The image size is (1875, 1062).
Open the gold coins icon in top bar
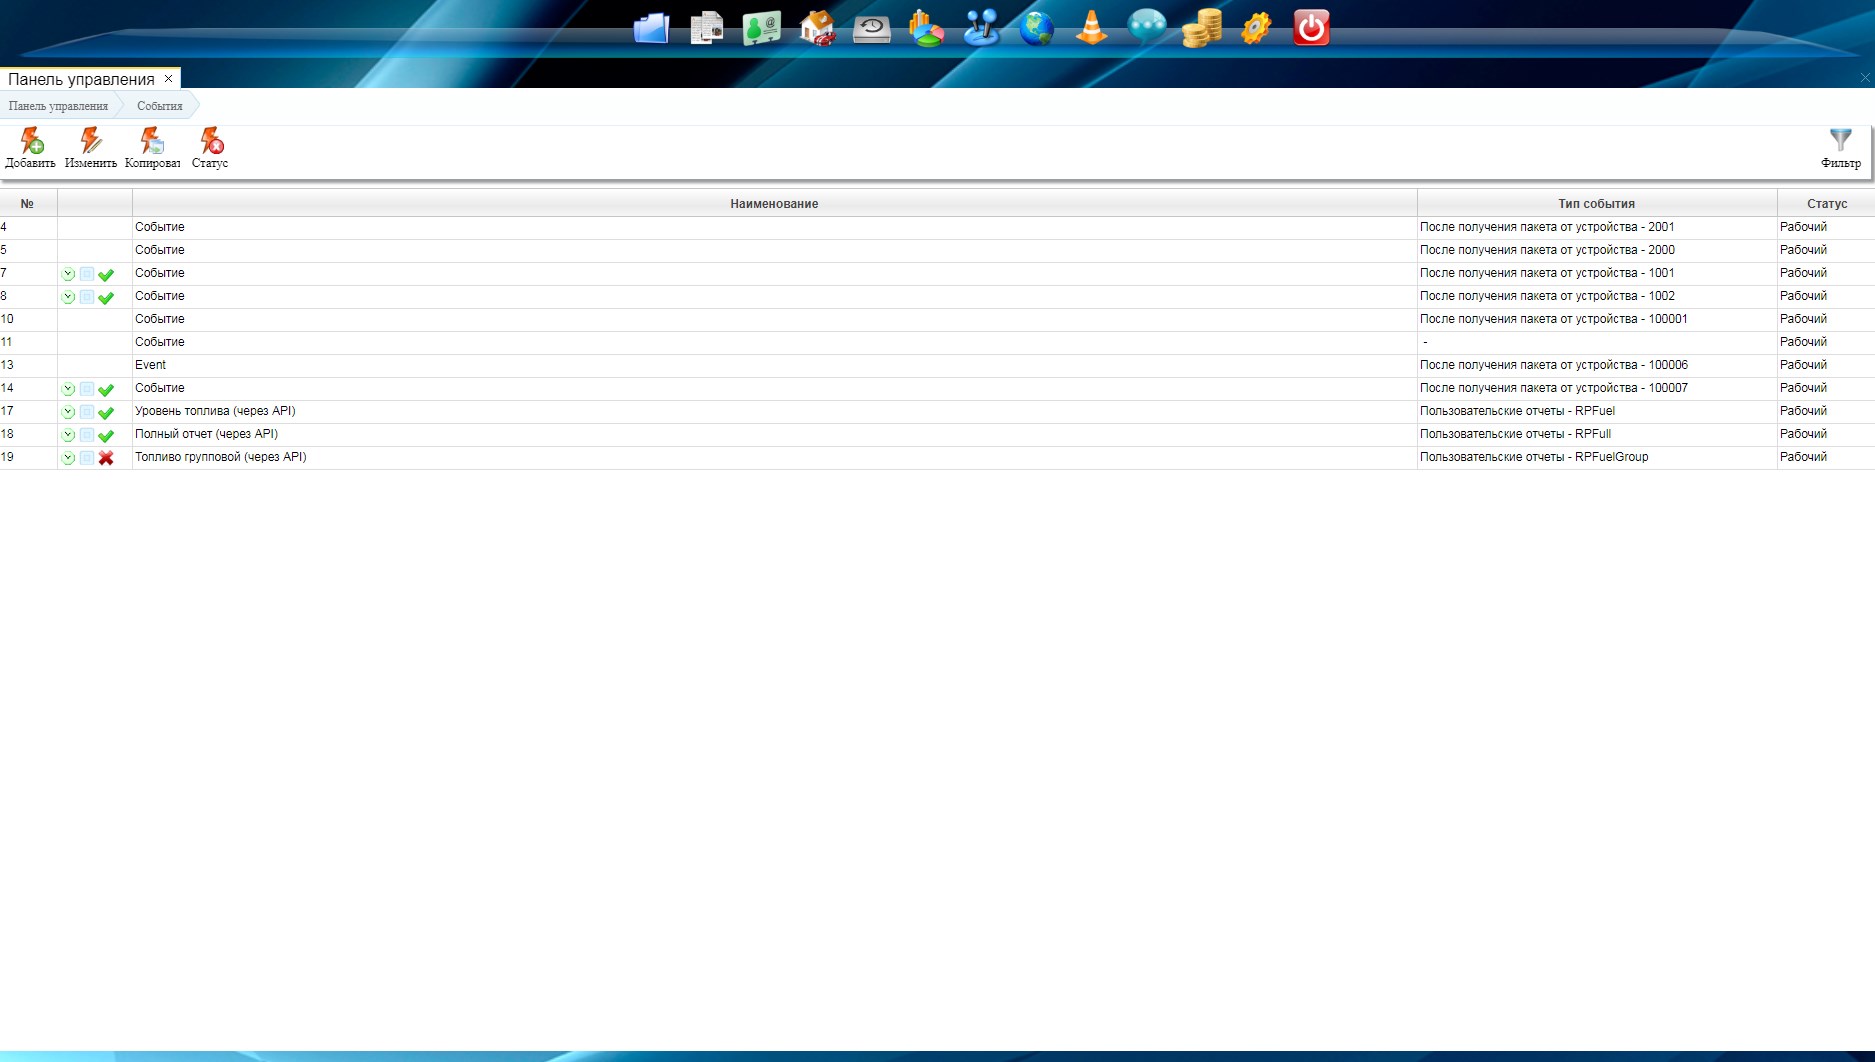[1201, 28]
